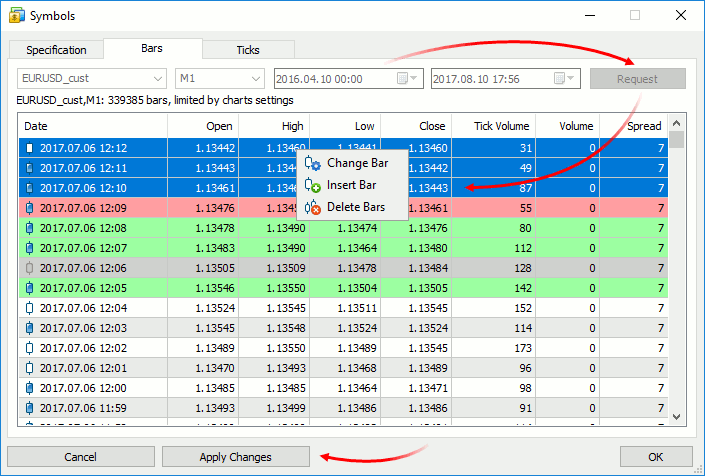Click candle icon of the 12:10 row
705x476 pixels.
coord(30,188)
